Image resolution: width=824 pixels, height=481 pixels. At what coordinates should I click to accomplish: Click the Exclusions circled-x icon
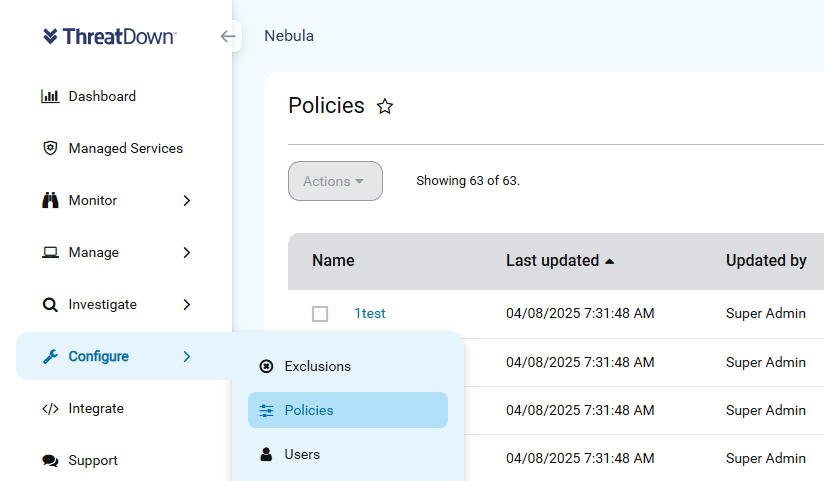[266, 366]
